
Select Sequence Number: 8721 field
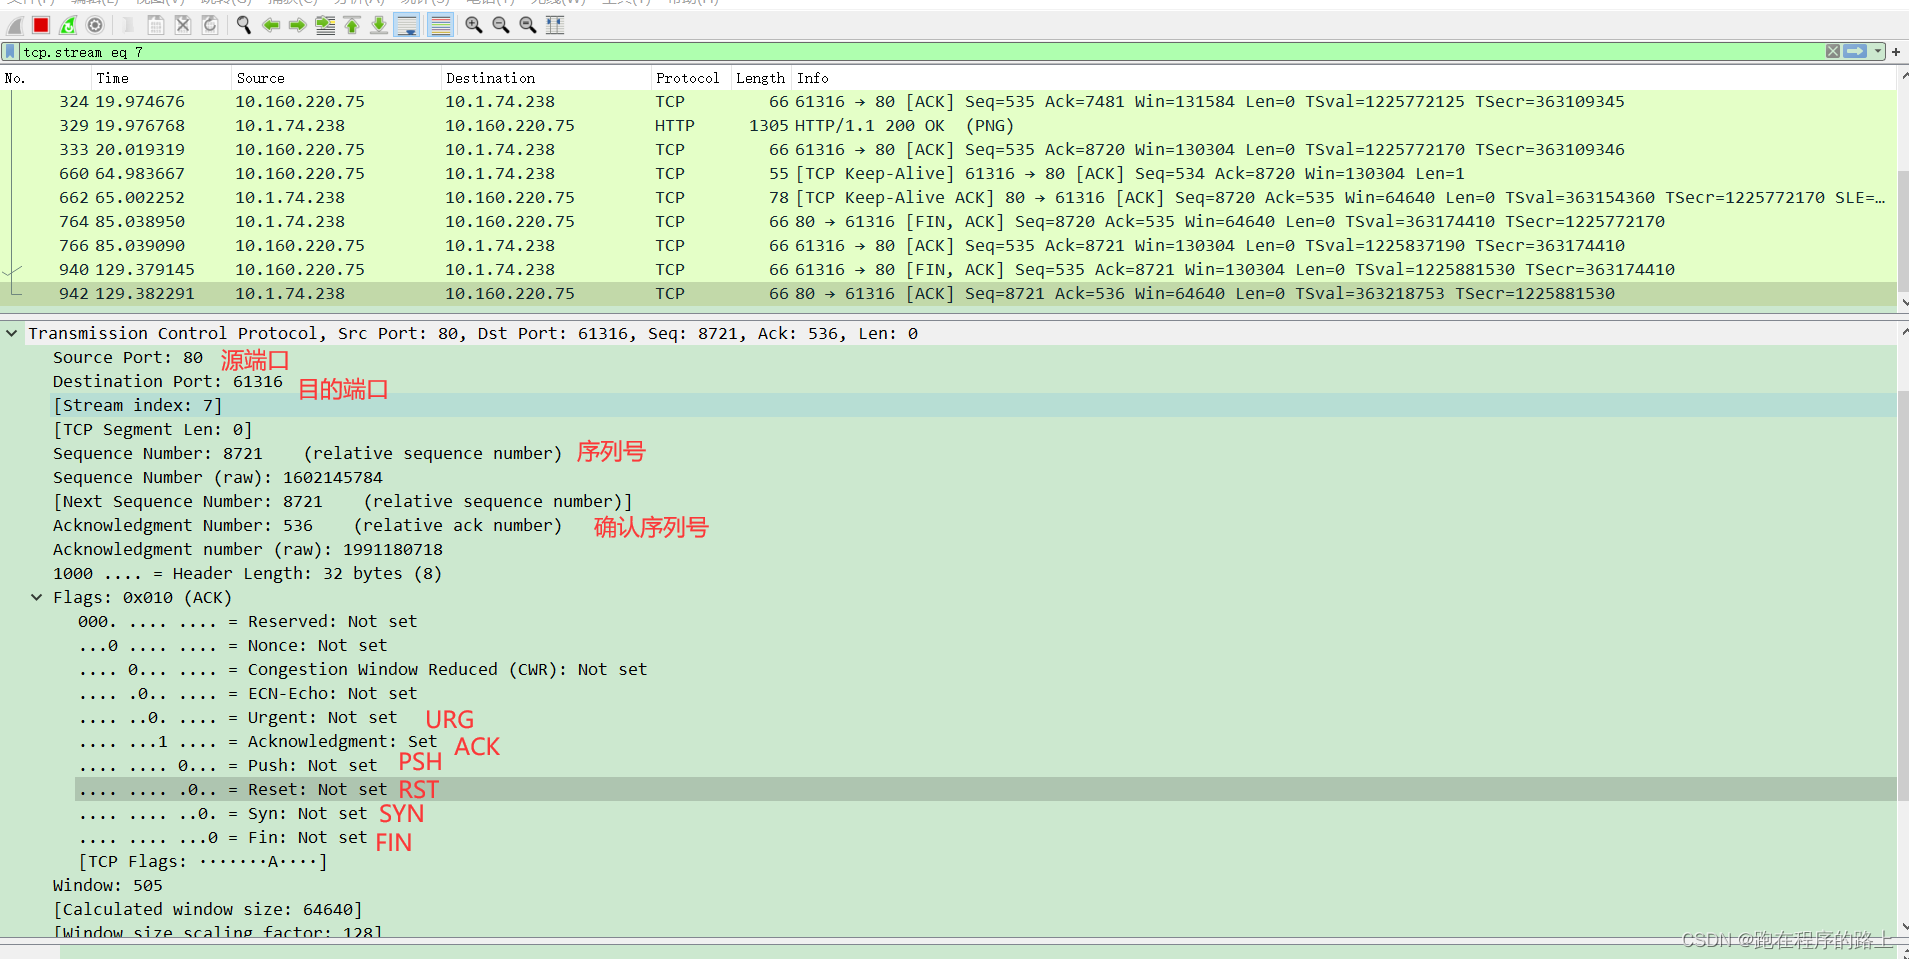307,454
